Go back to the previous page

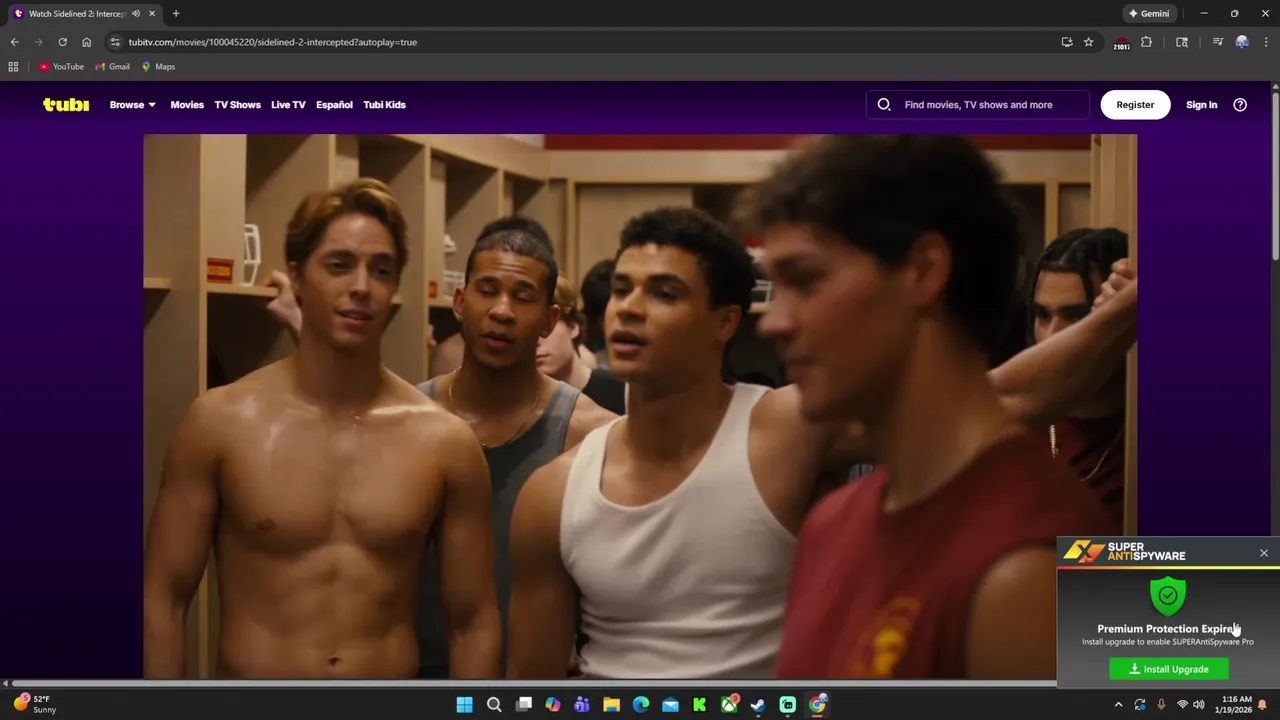(14, 42)
